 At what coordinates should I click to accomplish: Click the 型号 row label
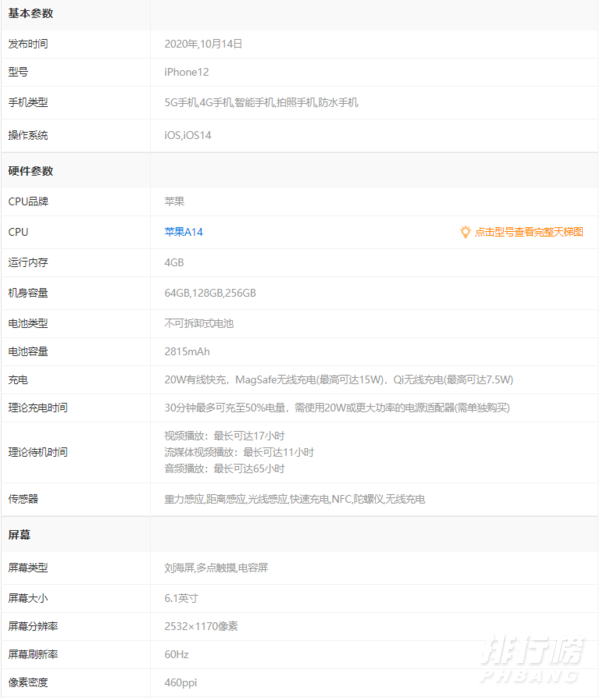coord(18,72)
